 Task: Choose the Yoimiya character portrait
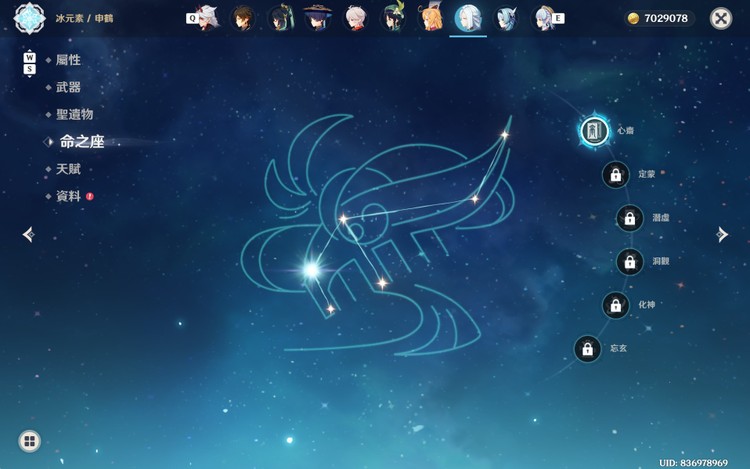coord(430,17)
